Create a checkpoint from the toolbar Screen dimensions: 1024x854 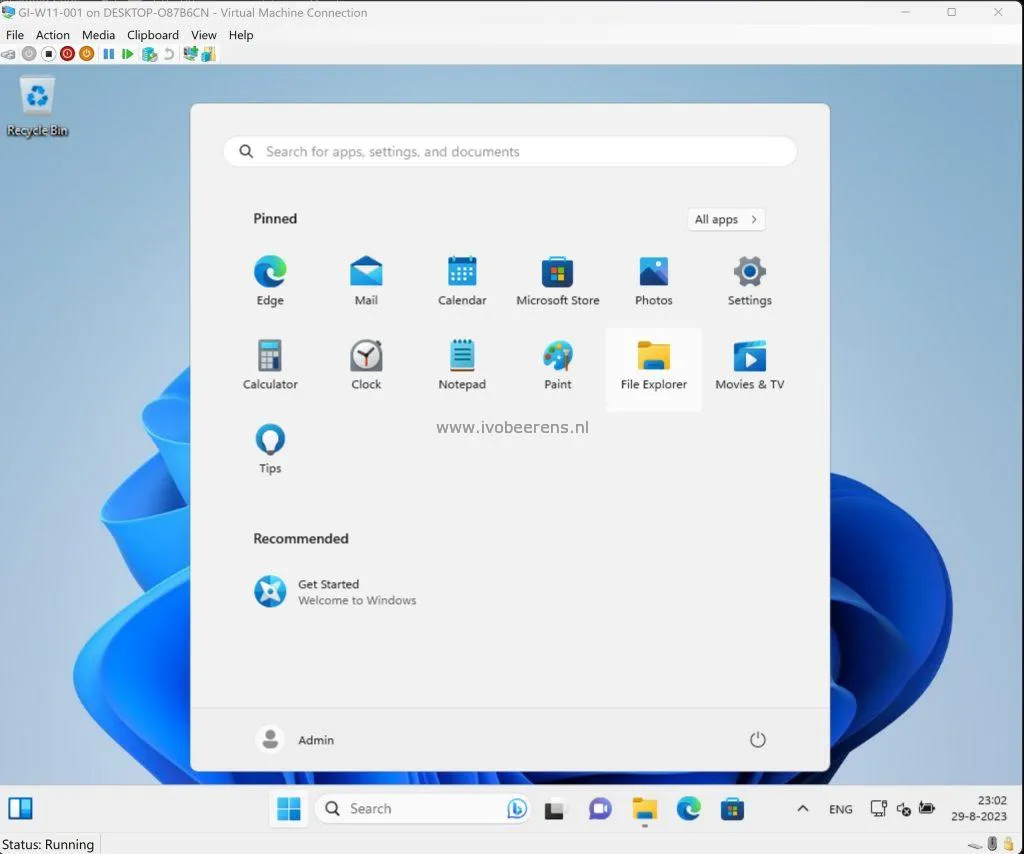pyautogui.click(x=150, y=54)
